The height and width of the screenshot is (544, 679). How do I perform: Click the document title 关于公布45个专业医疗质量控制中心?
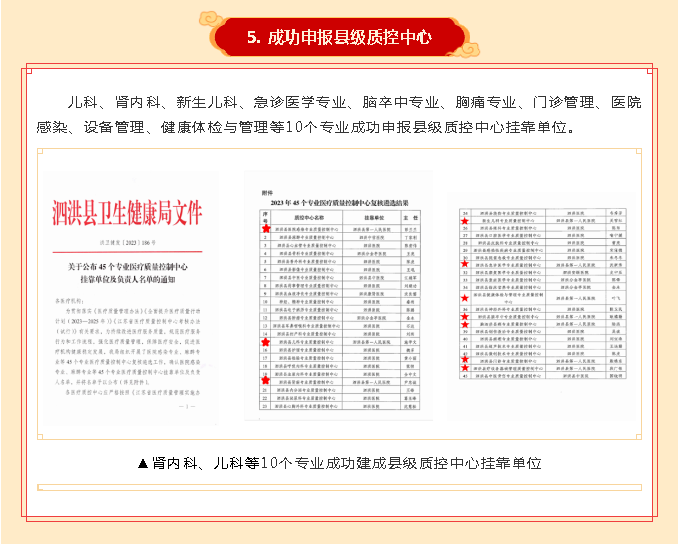(128, 266)
